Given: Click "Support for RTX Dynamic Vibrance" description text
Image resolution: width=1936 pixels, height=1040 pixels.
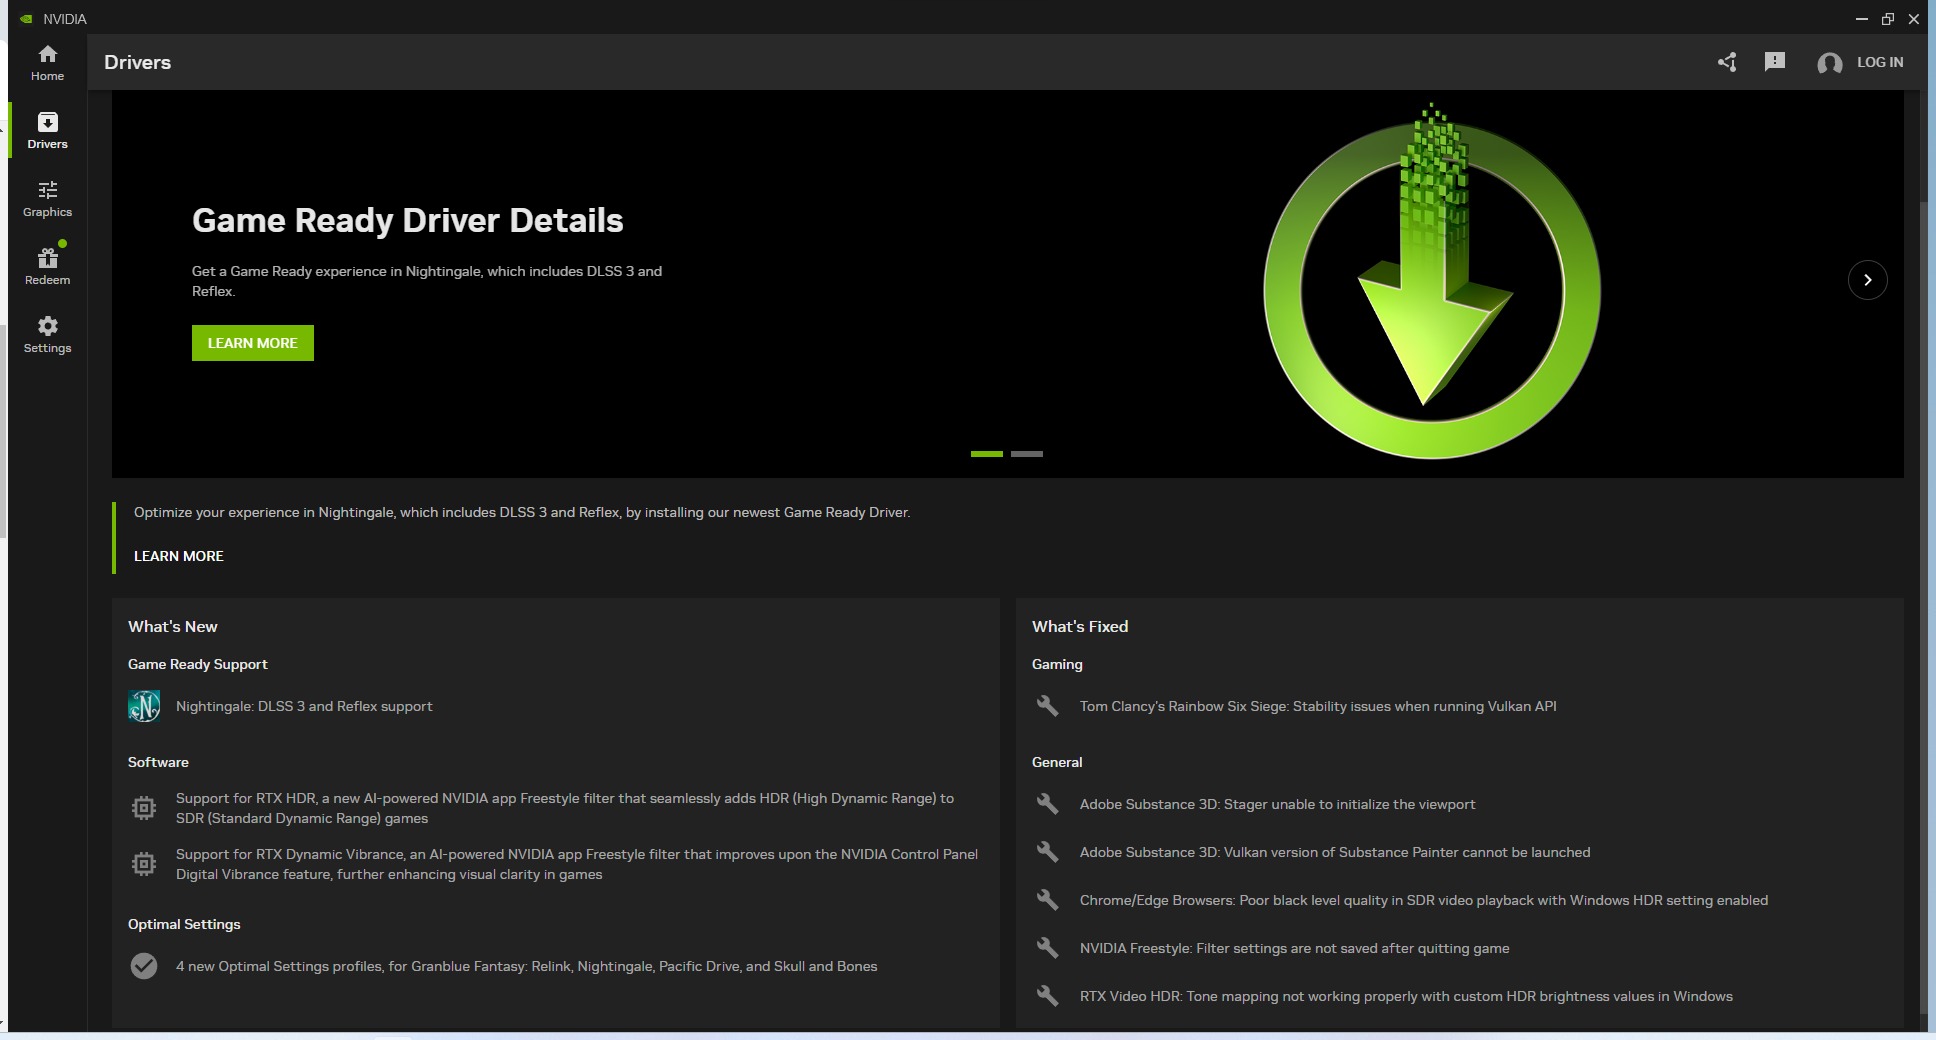Looking at the screenshot, I should pos(577,864).
